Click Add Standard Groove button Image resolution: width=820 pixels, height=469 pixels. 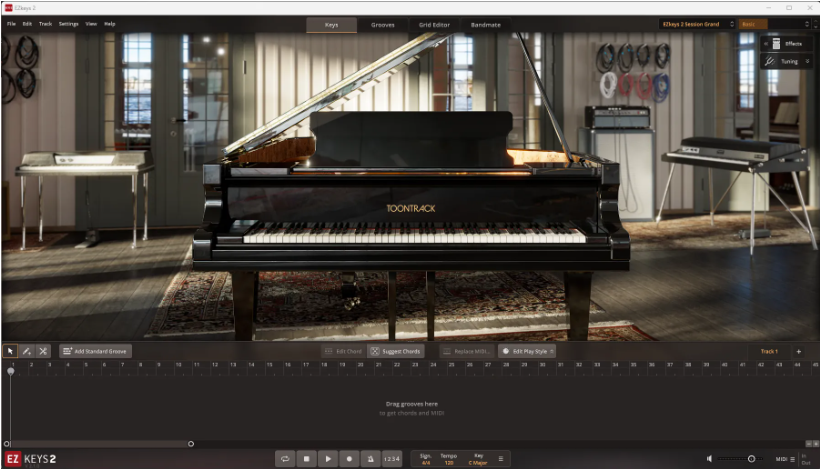[95, 351]
